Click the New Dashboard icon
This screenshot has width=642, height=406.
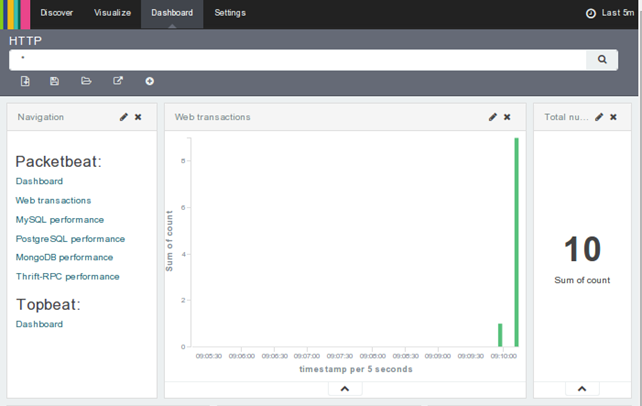tap(25, 81)
